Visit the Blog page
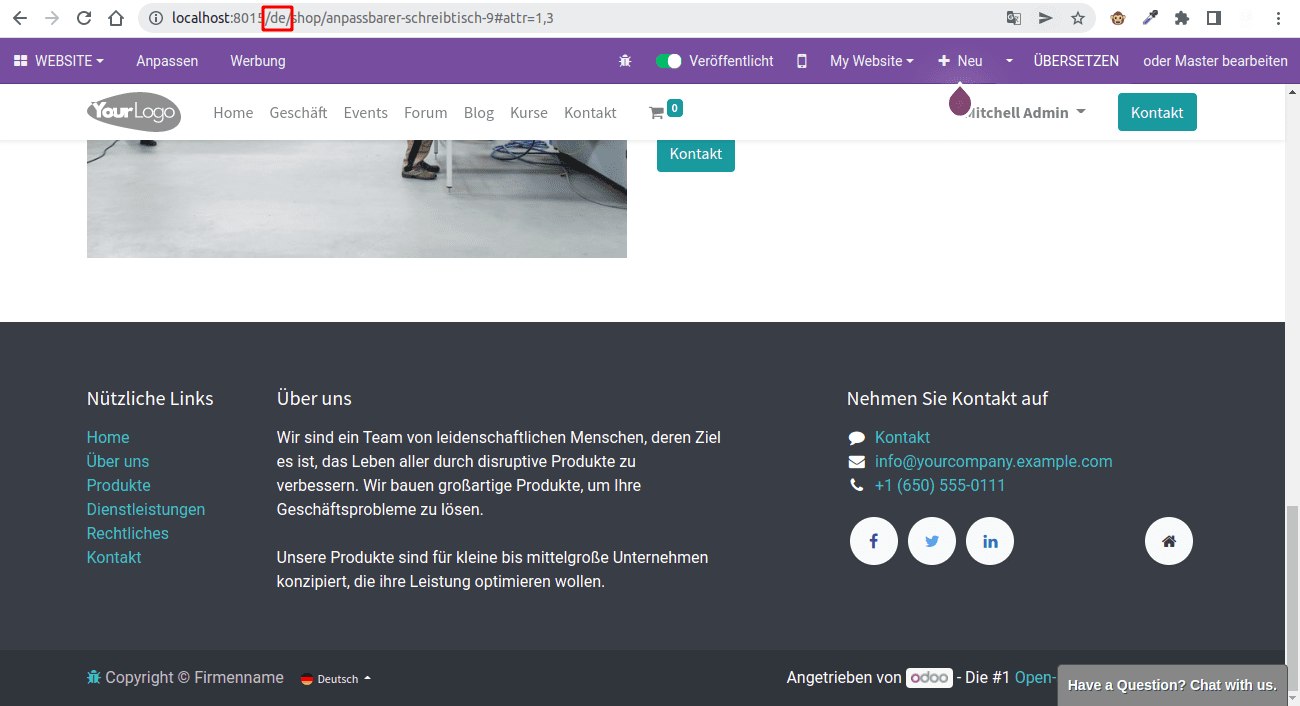Screen dimensions: 1300x706 coord(479,113)
